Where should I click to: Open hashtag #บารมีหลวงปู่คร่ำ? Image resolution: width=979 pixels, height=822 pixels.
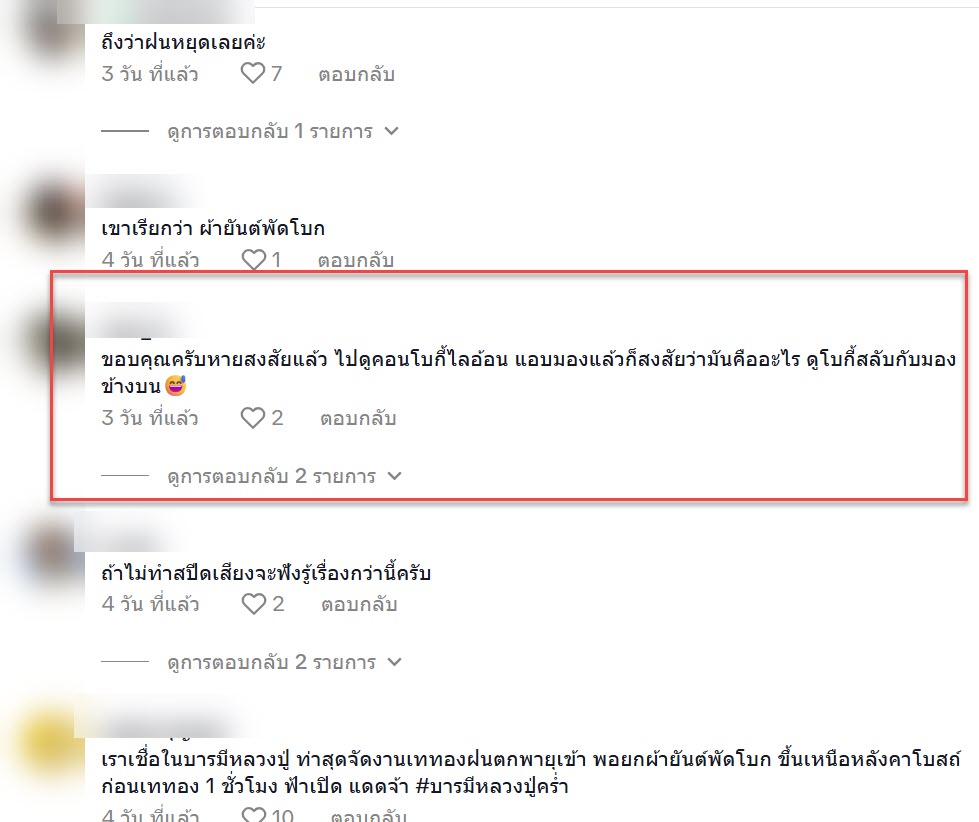coord(492,786)
